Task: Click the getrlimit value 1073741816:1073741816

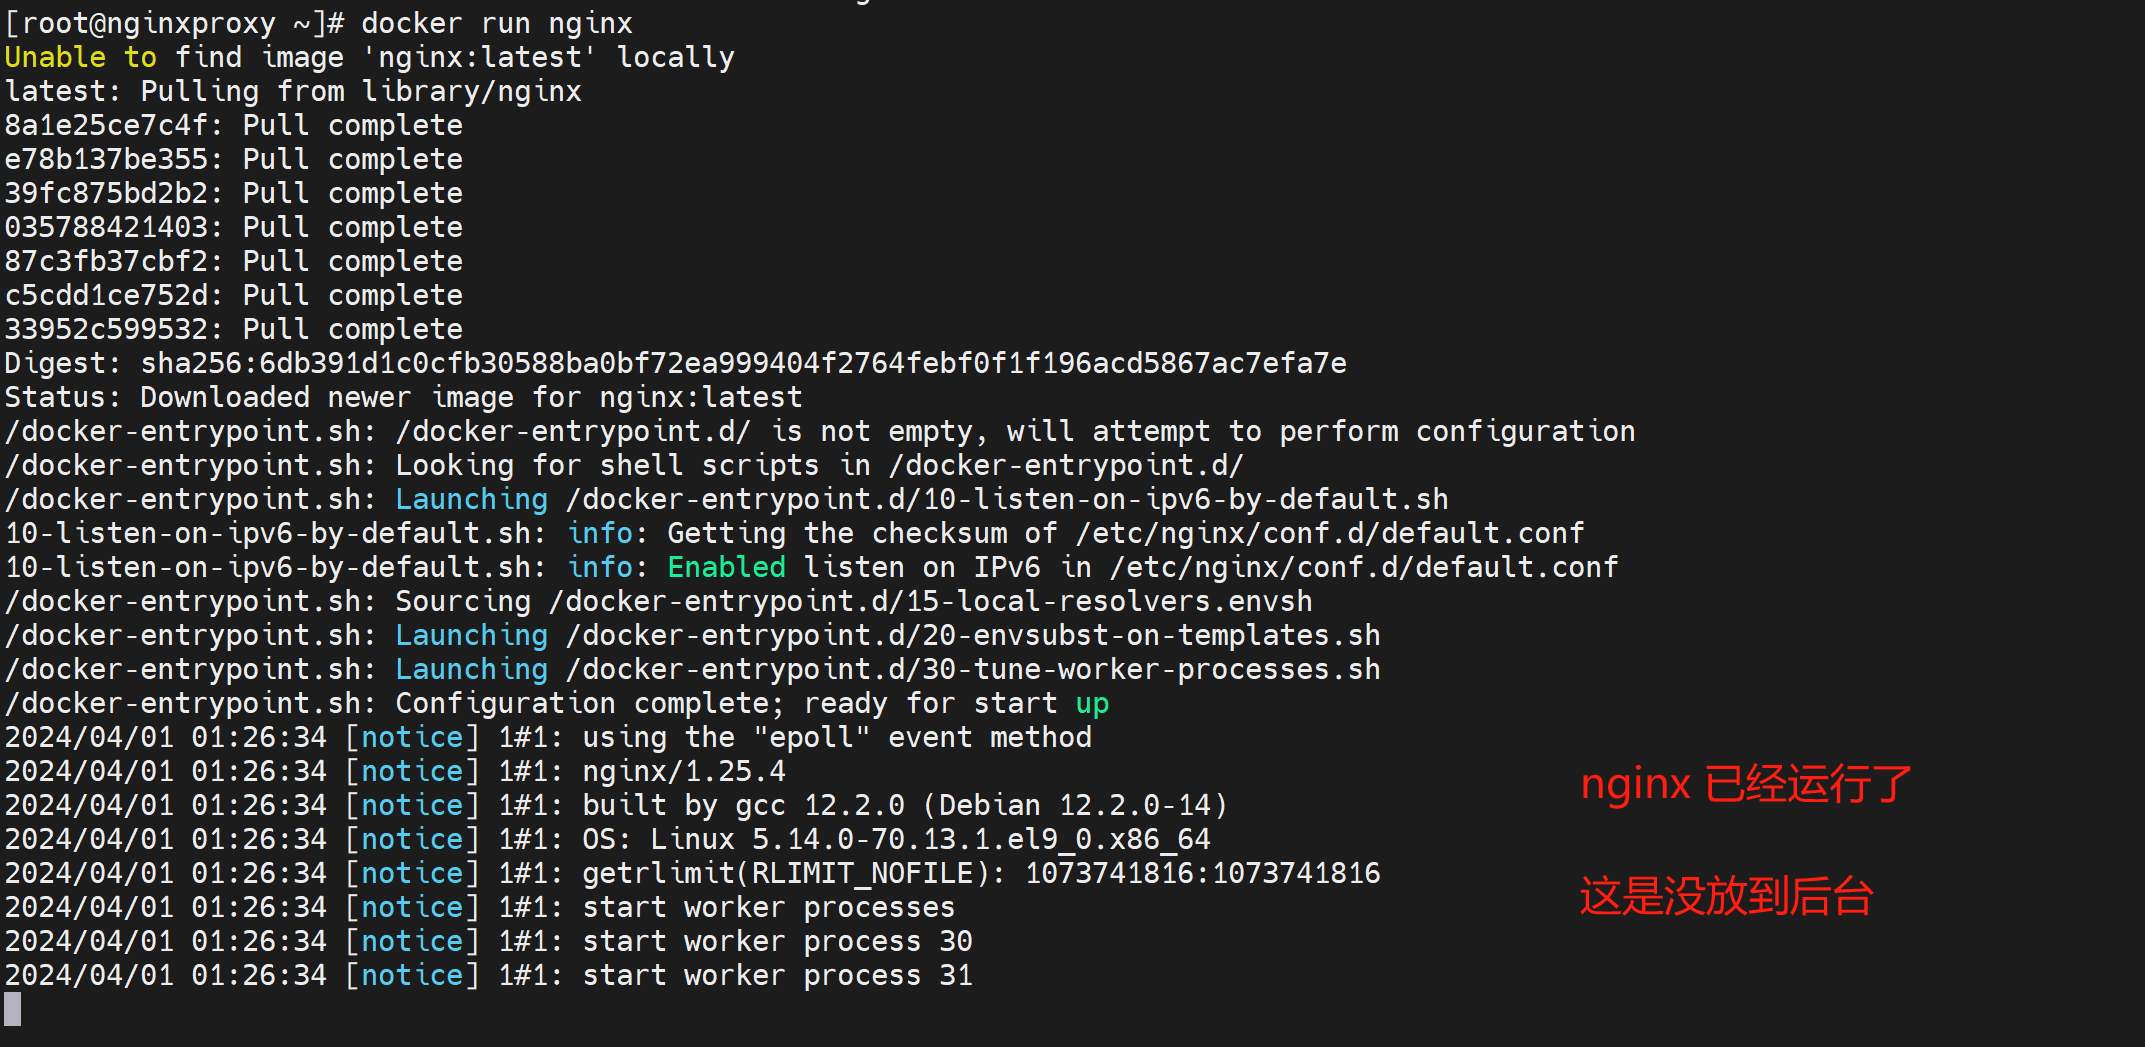Action: coord(1202,873)
